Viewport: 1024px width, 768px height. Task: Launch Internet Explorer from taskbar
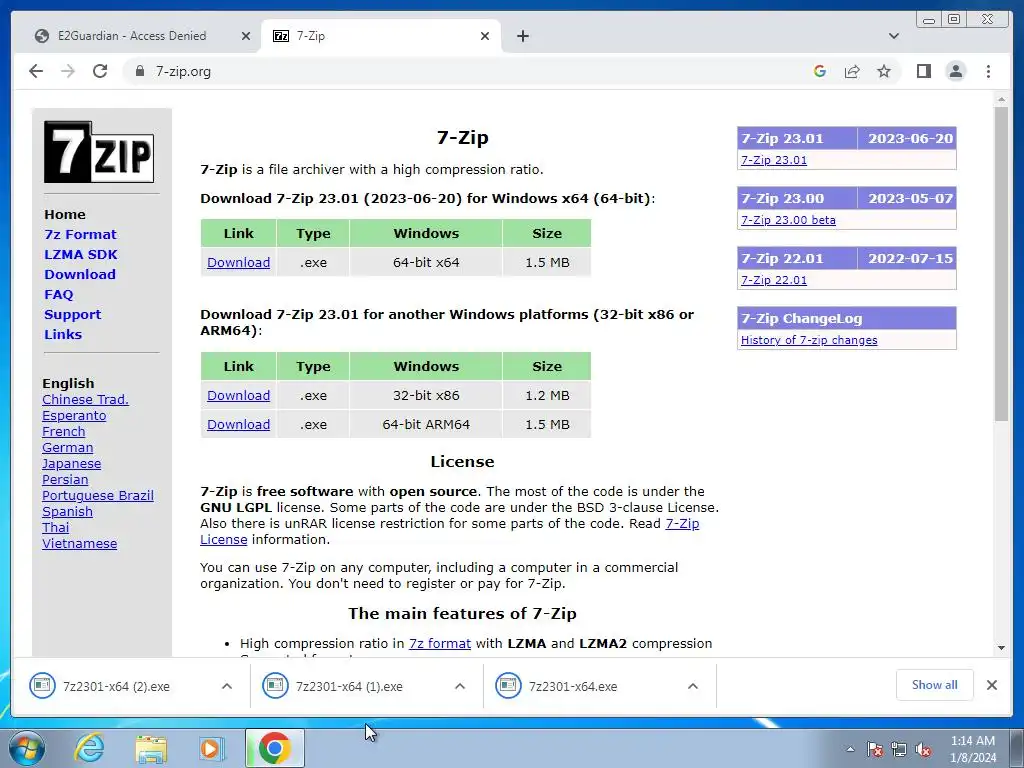pos(89,748)
